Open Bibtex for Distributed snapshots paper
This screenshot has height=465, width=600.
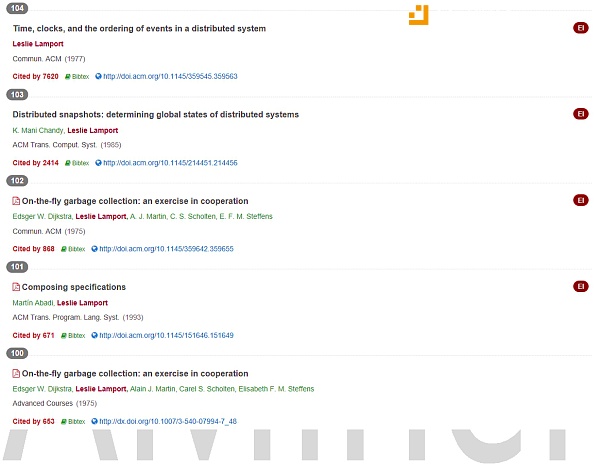77,163
